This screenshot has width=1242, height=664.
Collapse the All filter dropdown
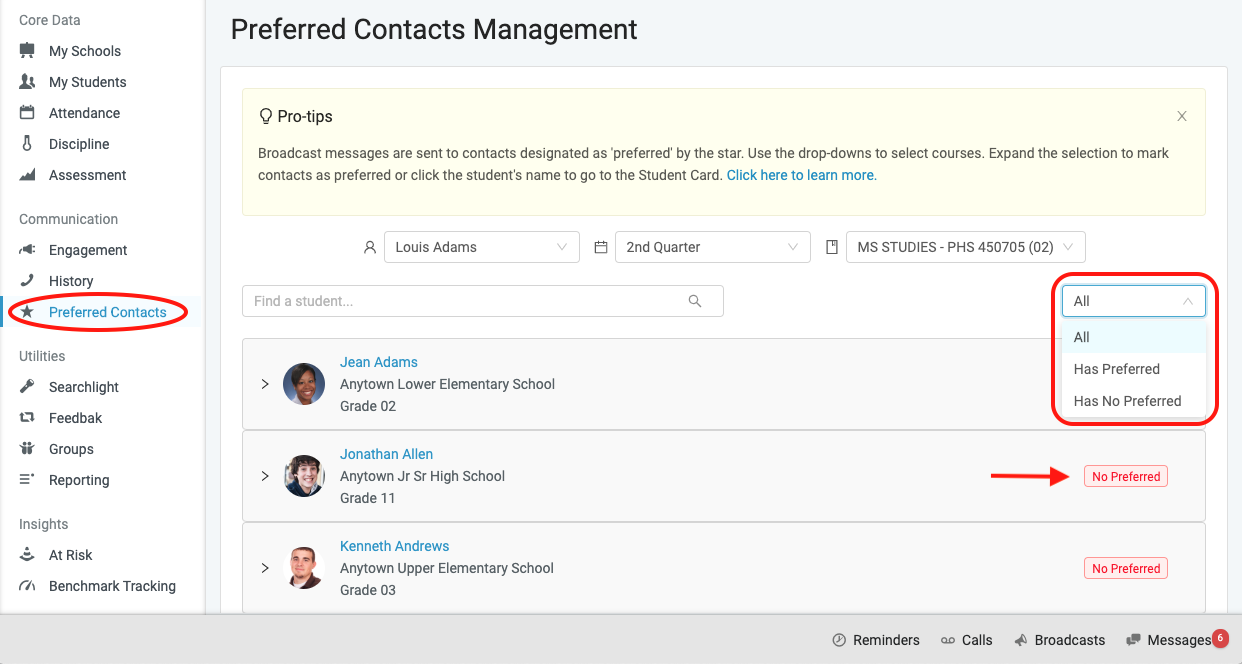[1134, 301]
